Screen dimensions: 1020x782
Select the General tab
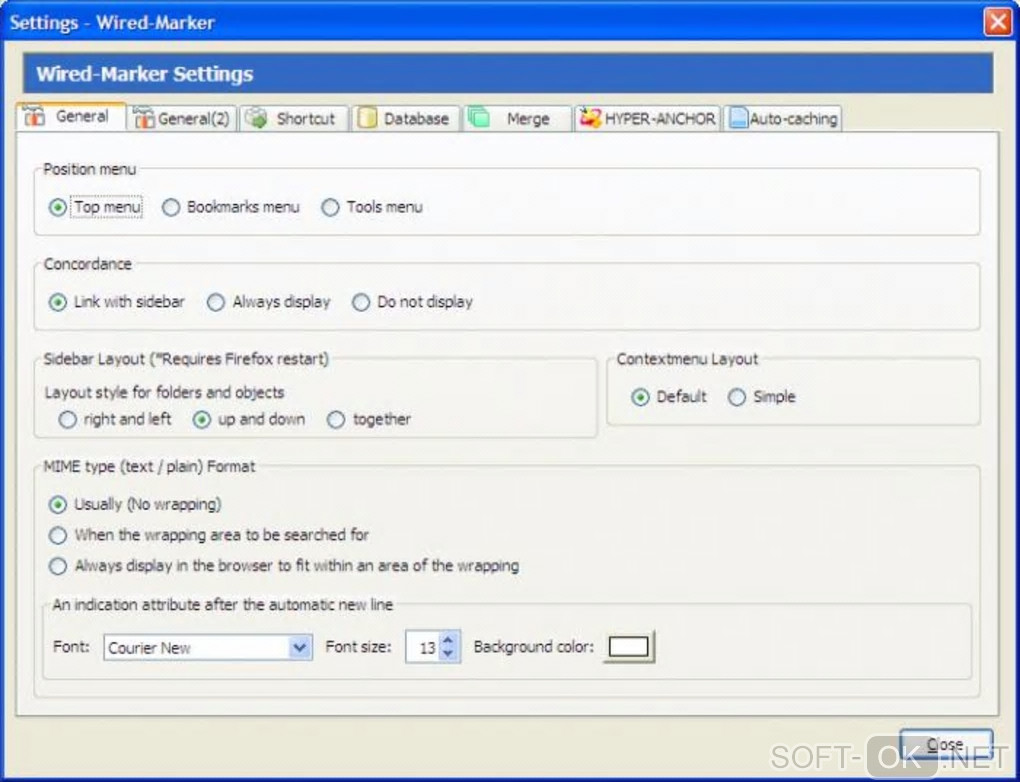[71, 116]
